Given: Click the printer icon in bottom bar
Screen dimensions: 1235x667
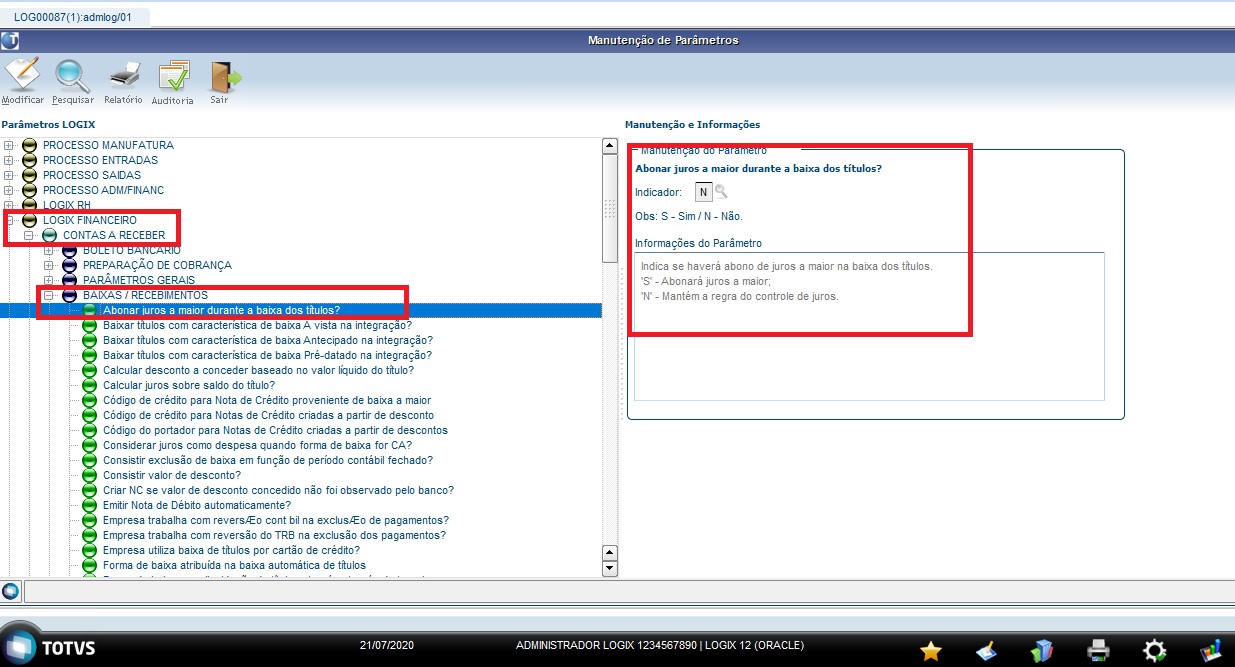Looking at the screenshot, I should 1099,650.
